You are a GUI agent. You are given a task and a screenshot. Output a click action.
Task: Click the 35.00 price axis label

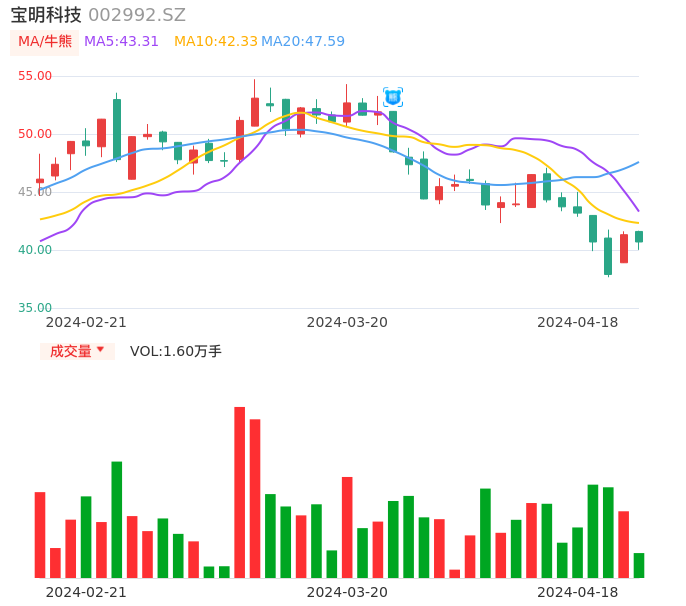35,308
